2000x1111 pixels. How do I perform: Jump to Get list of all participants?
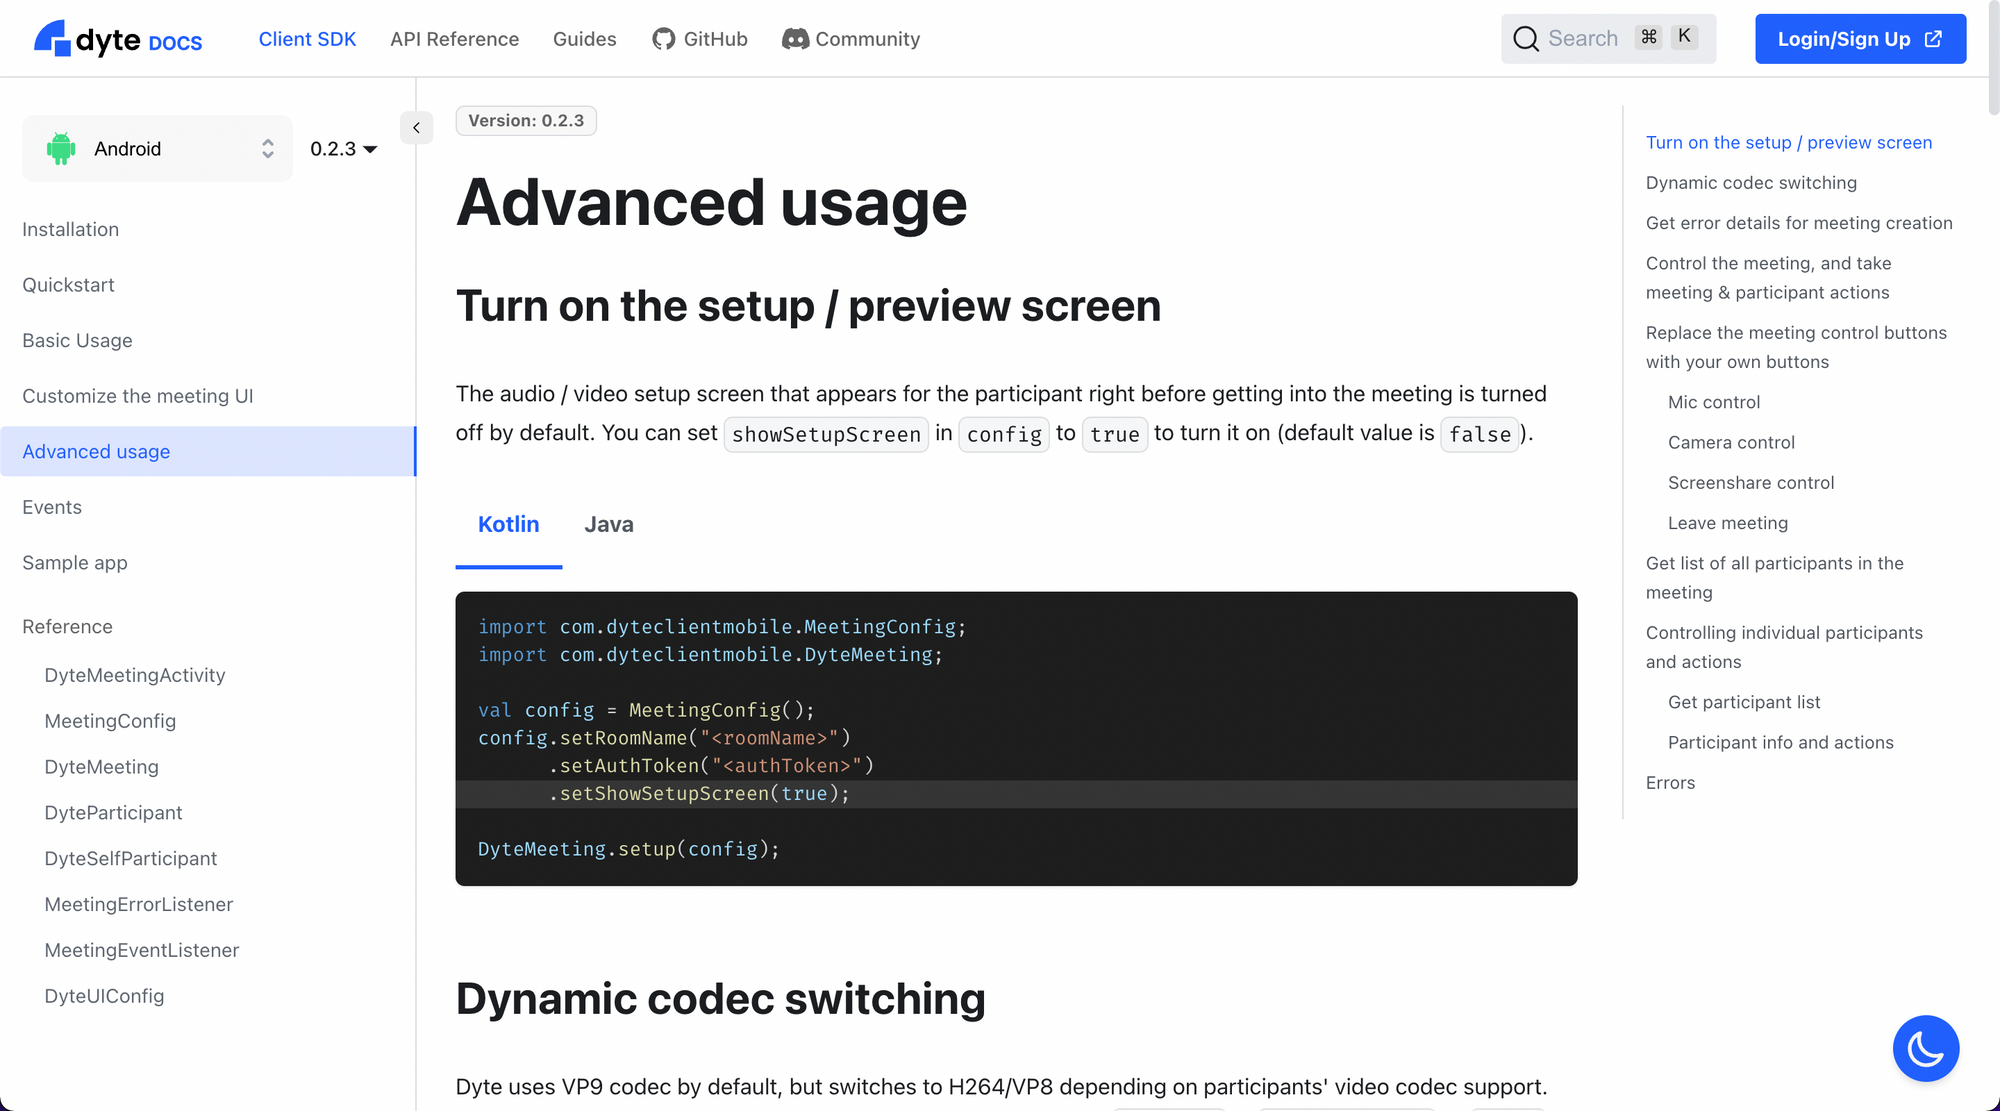tap(1774, 578)
